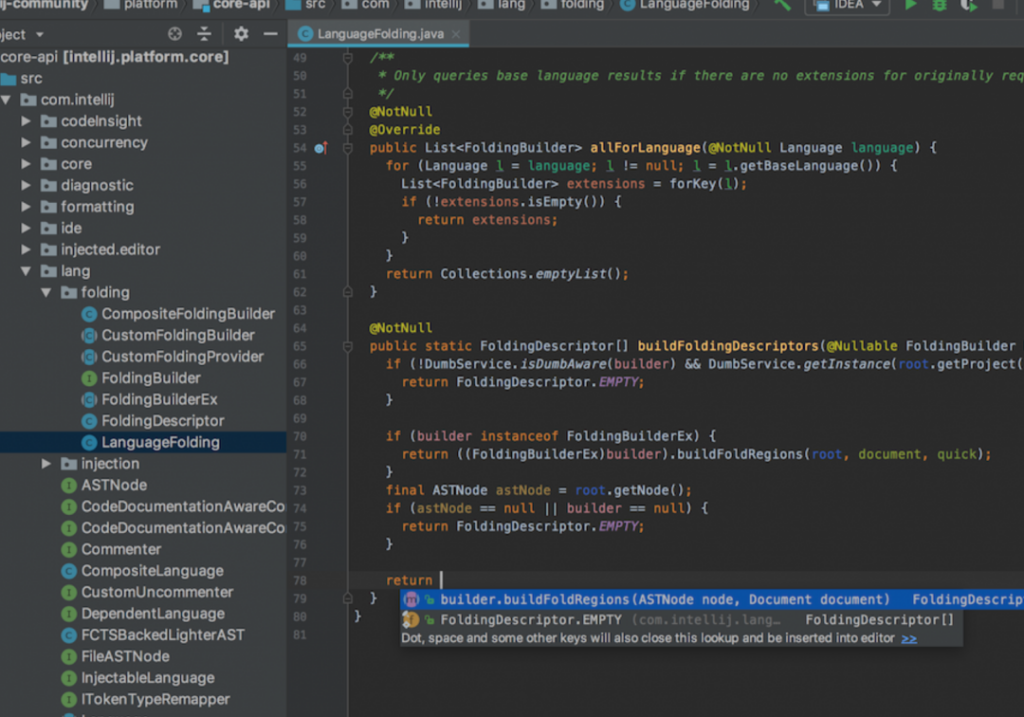Collapse the allForLanguage method fold arrow
1024x717 pixels.
347,147
